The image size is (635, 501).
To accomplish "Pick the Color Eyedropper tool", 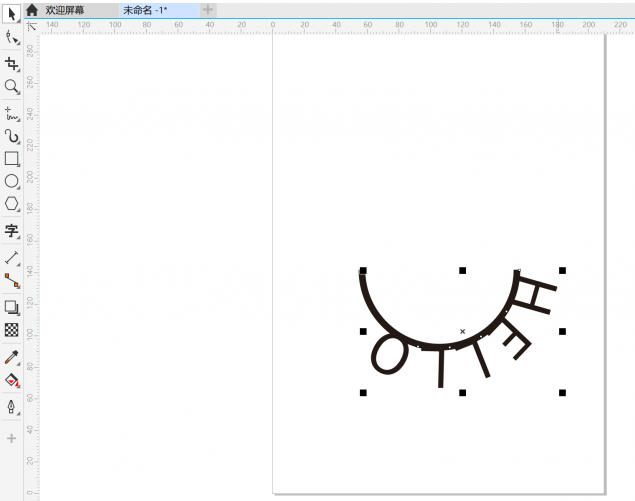I will point(12,356).
